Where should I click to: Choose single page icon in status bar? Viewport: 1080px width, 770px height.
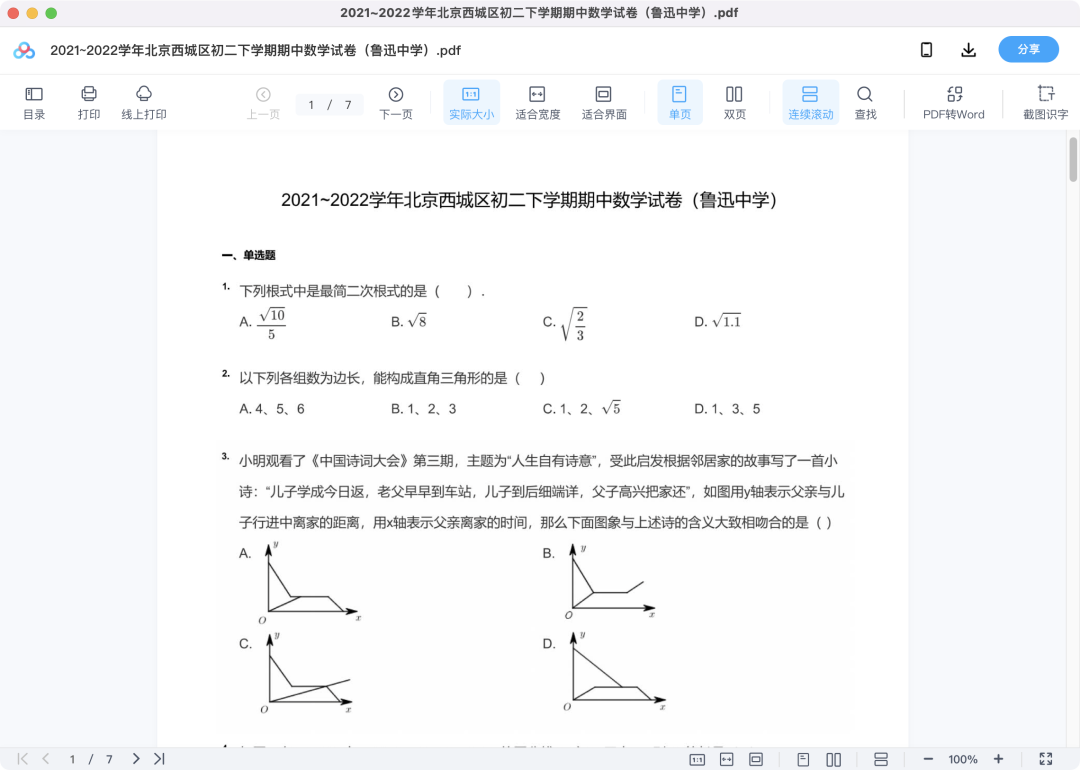[803, 759]
